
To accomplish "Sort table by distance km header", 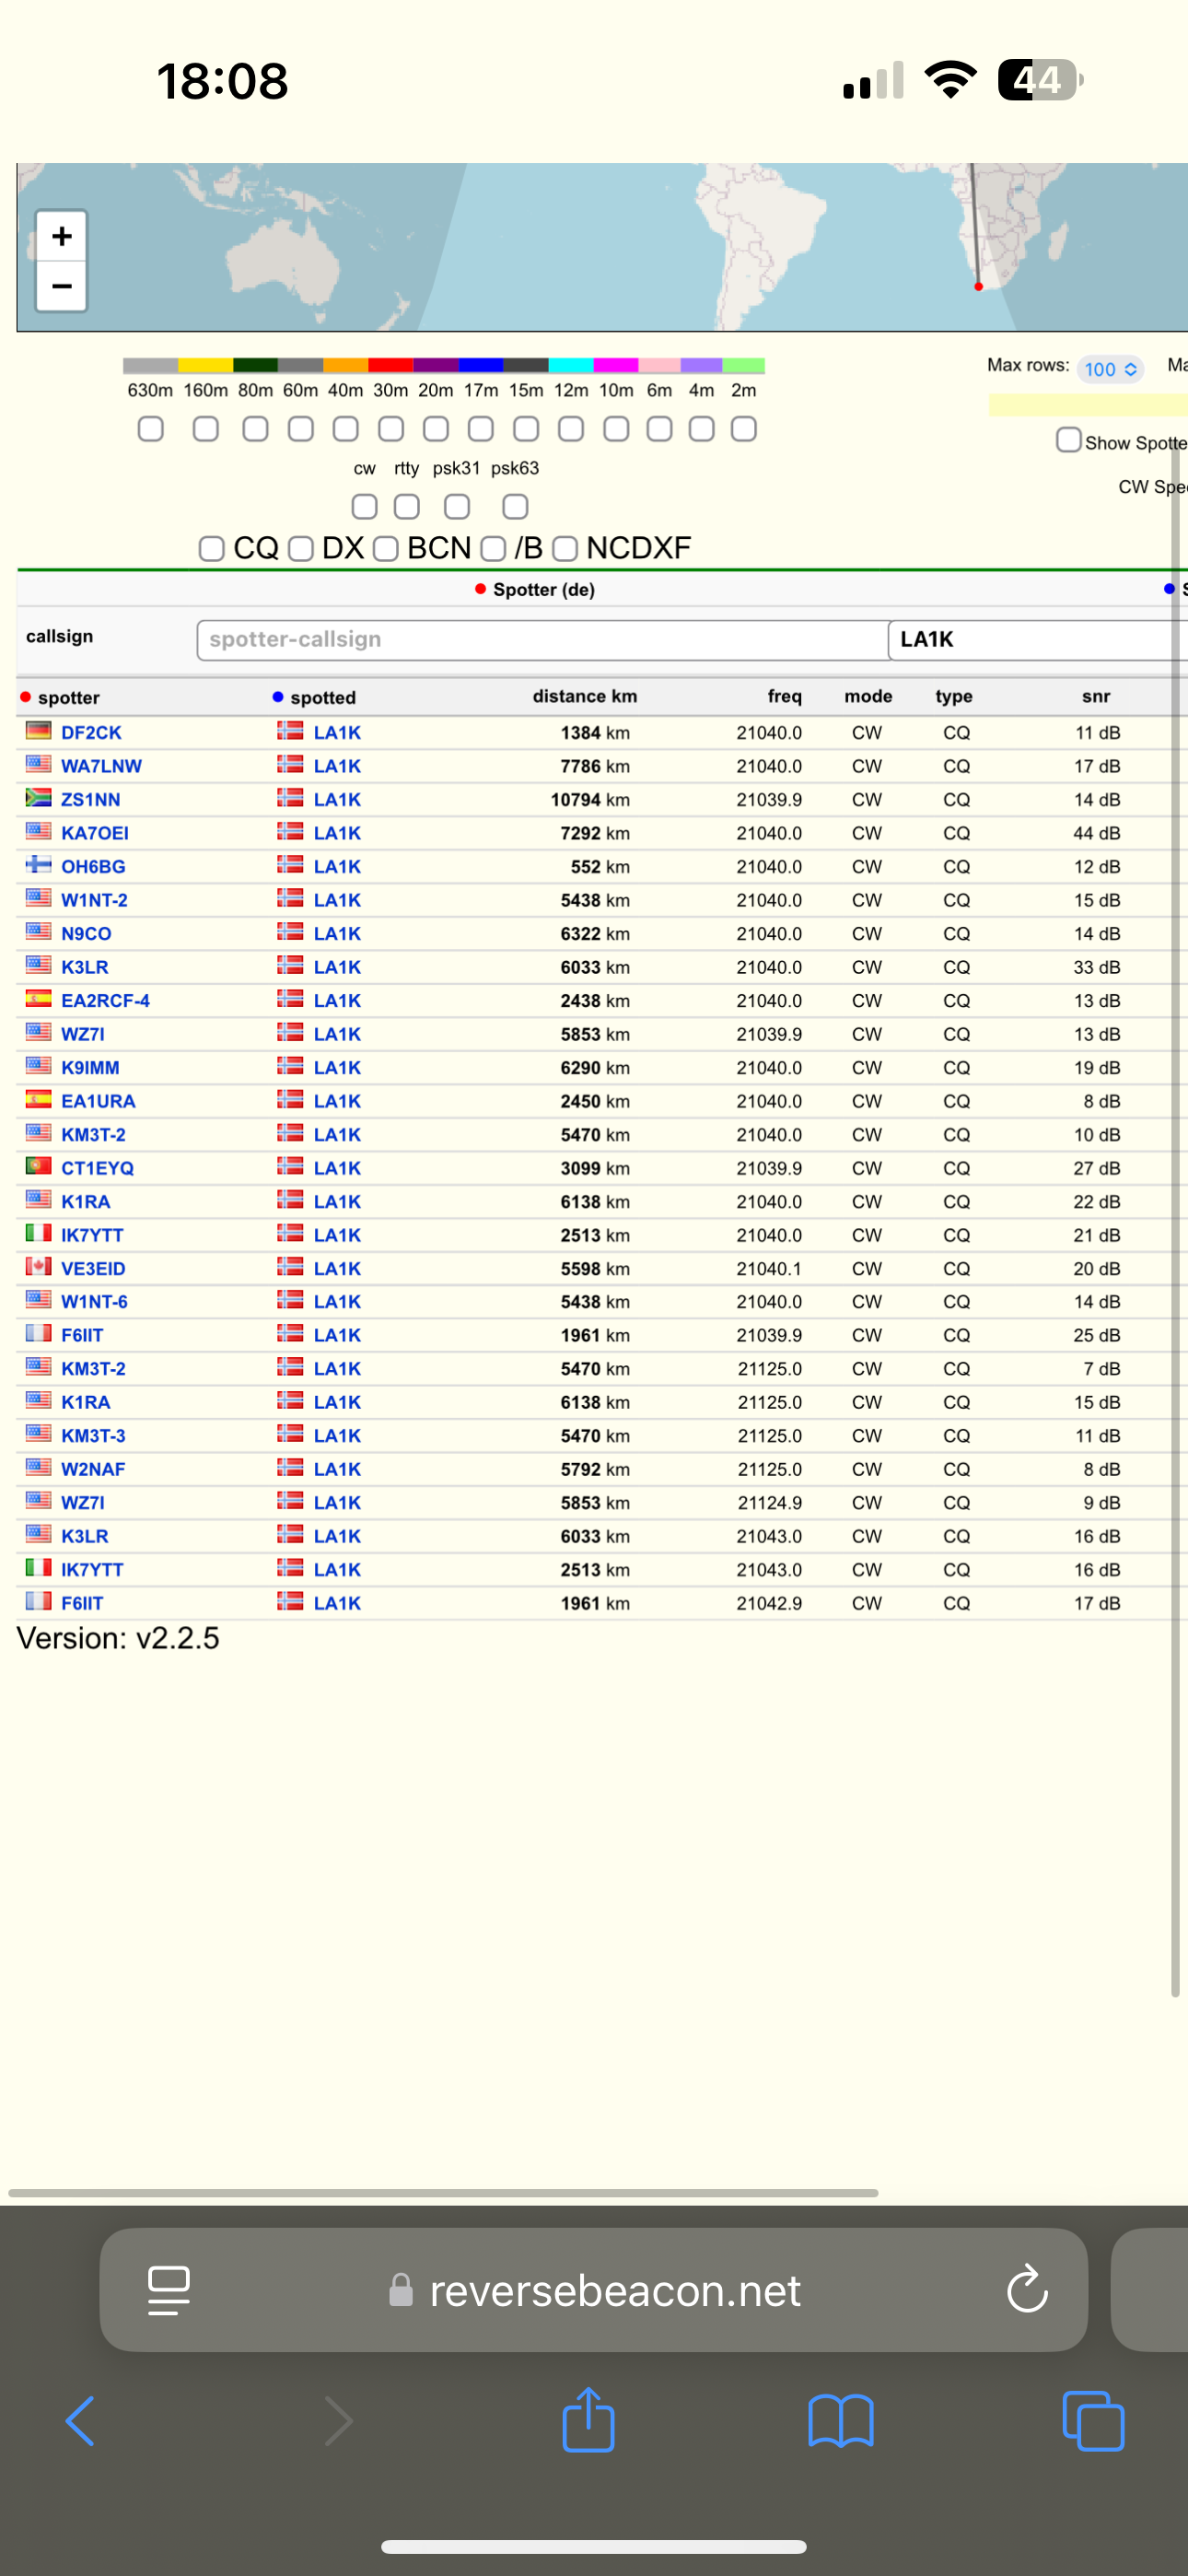I will [x=584, y=696].
